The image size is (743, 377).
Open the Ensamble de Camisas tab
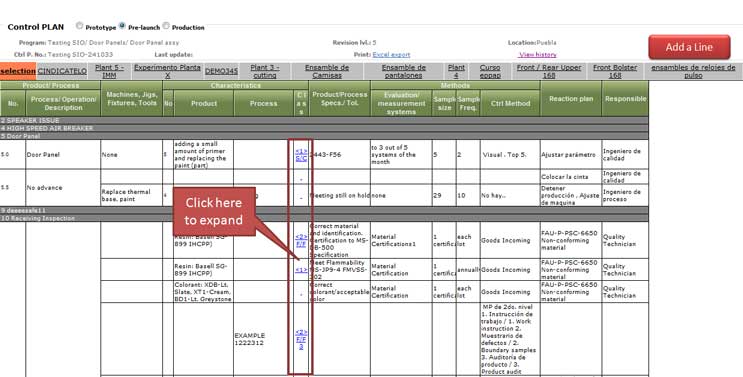click(327, 71)
